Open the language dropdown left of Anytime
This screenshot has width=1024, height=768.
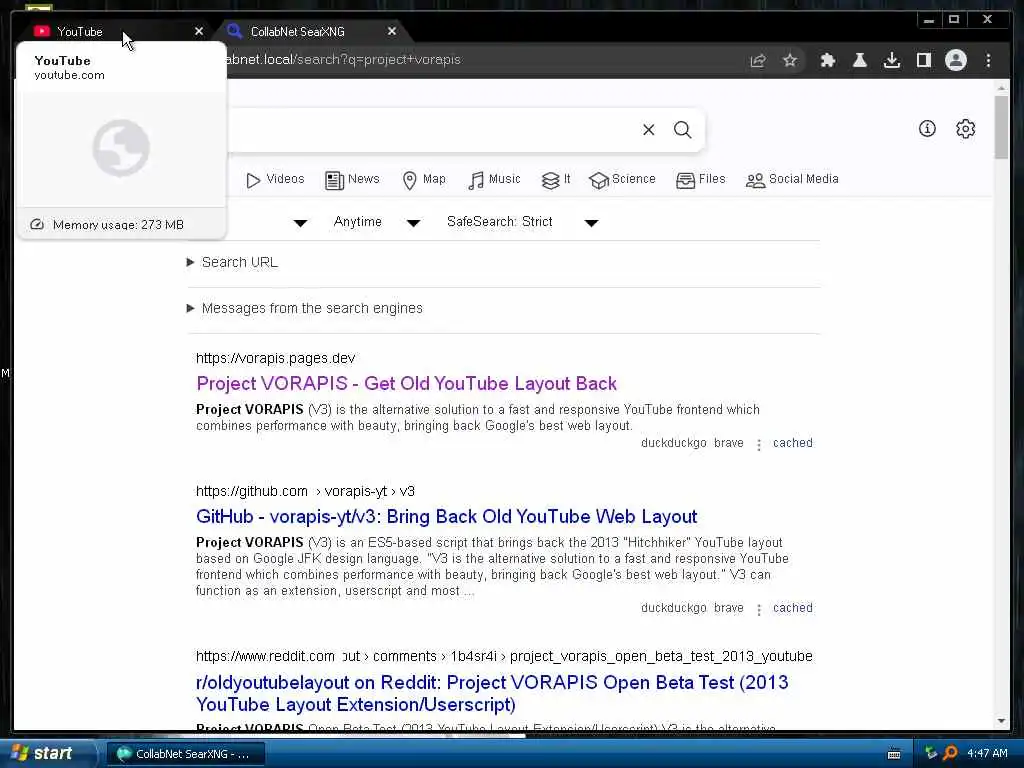click(299, 223)
